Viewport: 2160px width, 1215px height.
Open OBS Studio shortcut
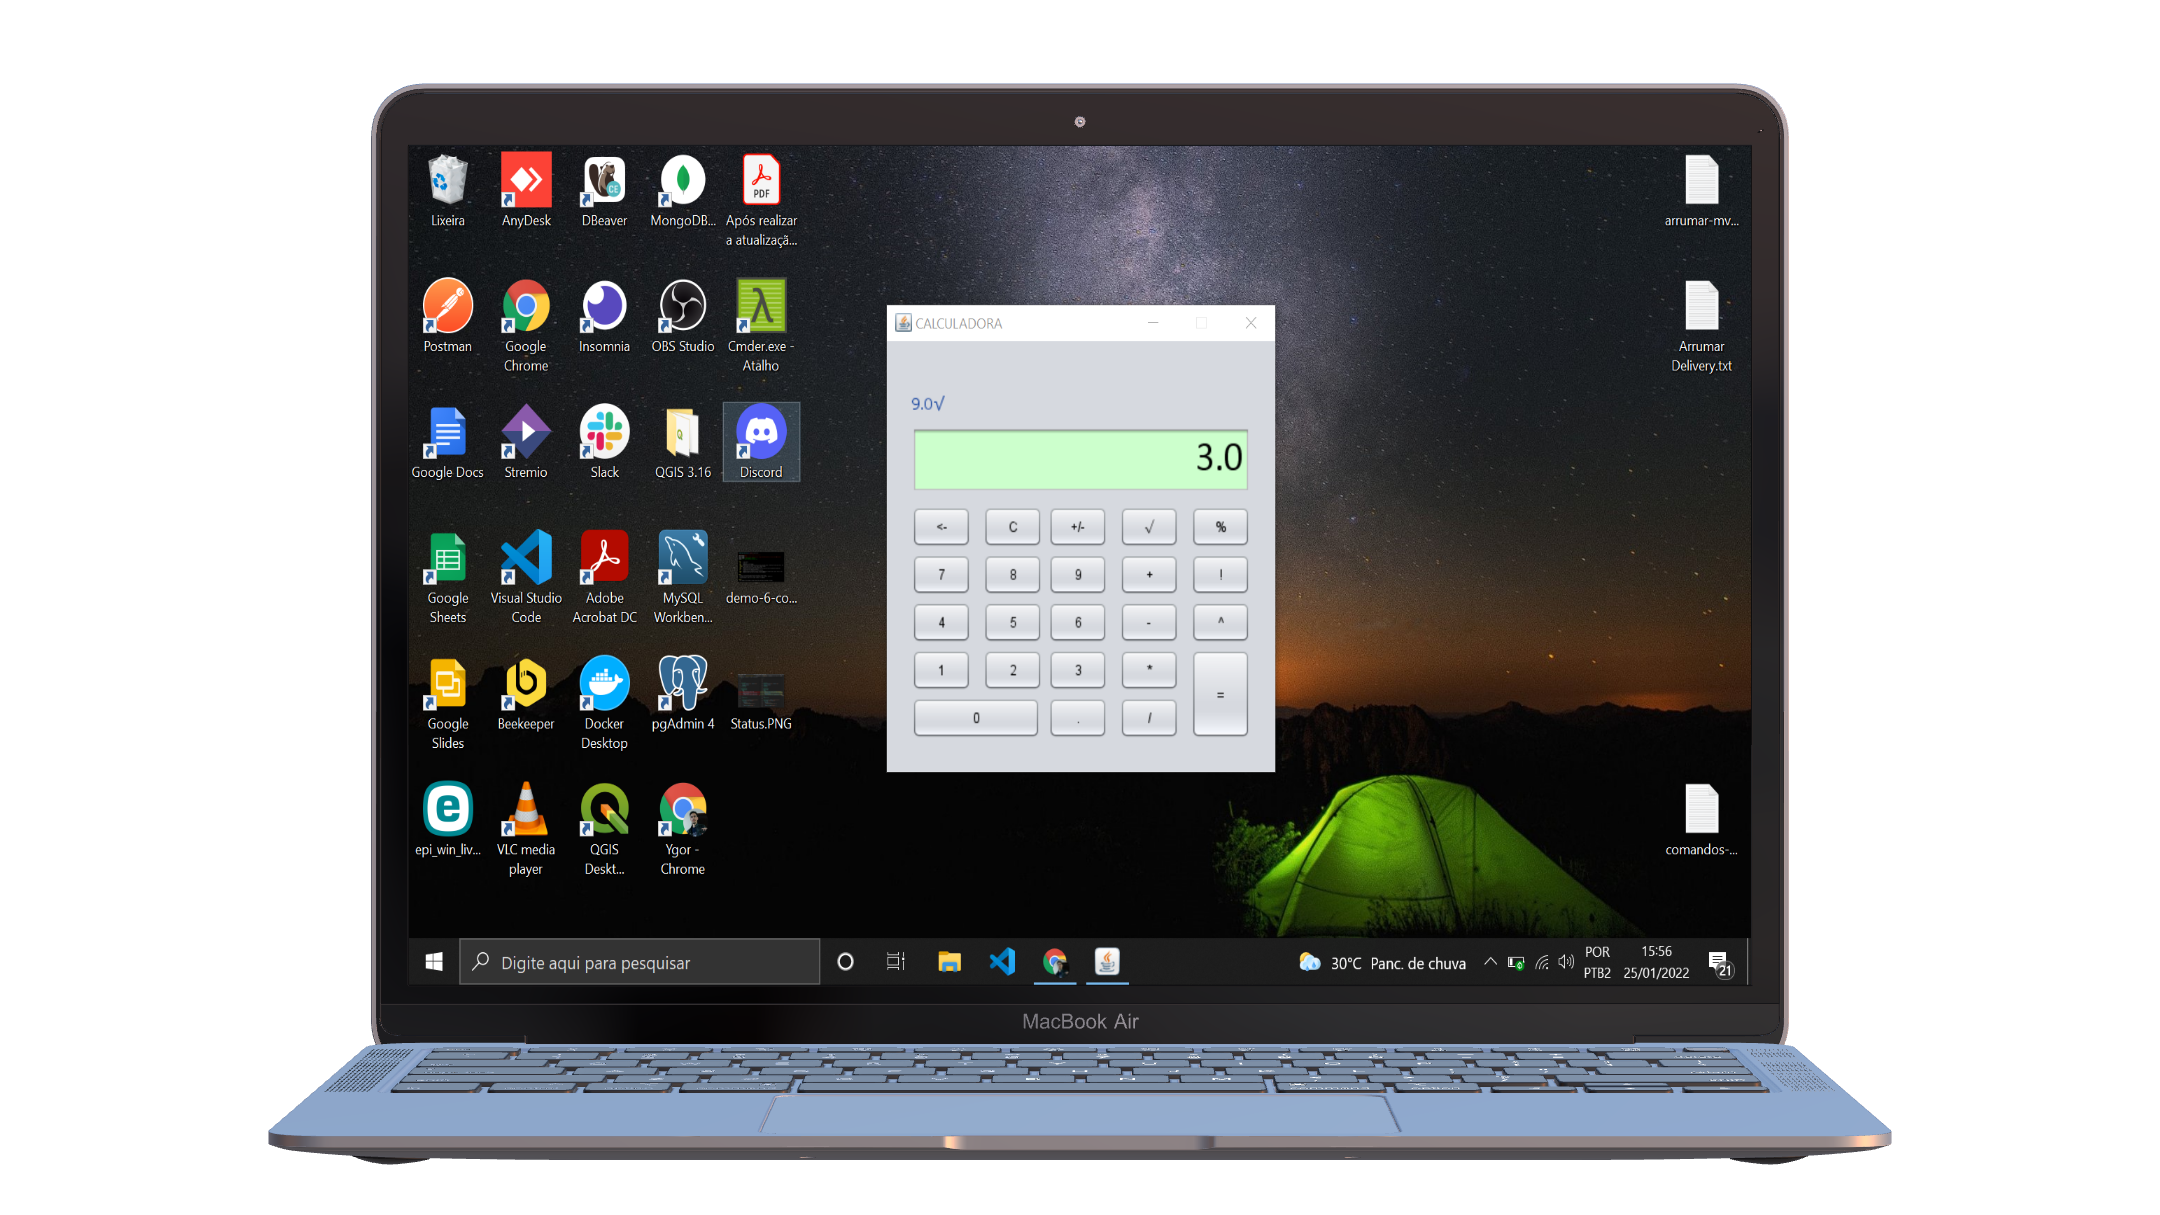click(x=683, y=308)
